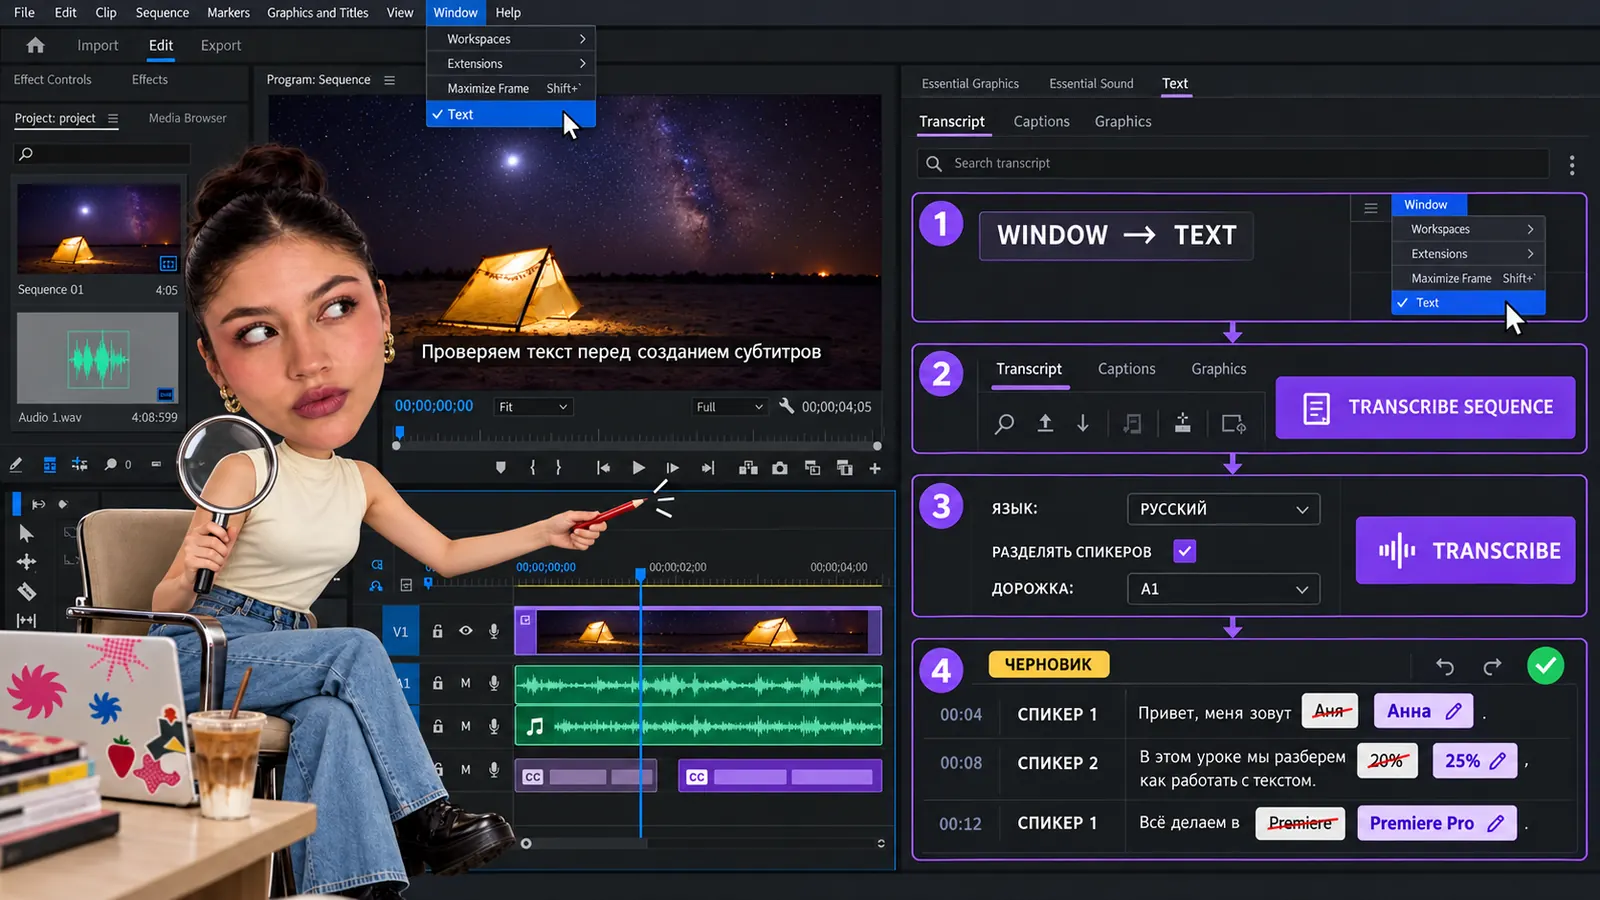Viewport: 1600px width, 900px height.
Task: Click the timeline playhead at 00;00;02;00
Action: click(641, 574)
